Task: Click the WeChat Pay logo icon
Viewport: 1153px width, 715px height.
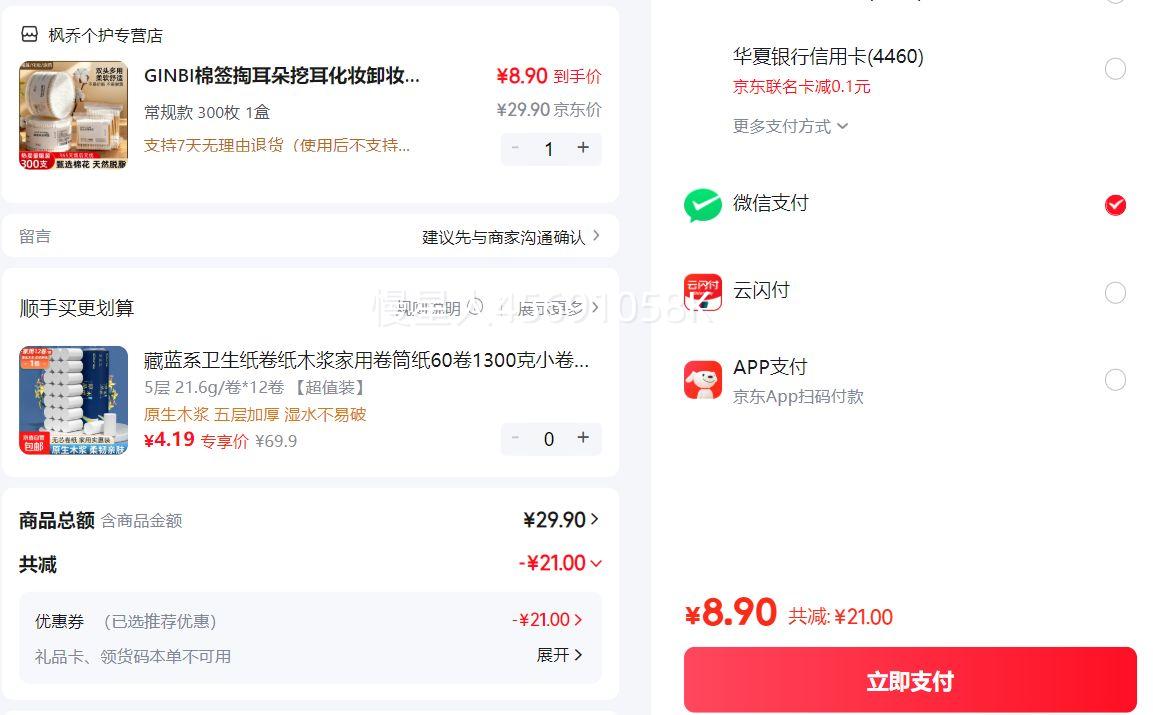Action: click(702, 205)
